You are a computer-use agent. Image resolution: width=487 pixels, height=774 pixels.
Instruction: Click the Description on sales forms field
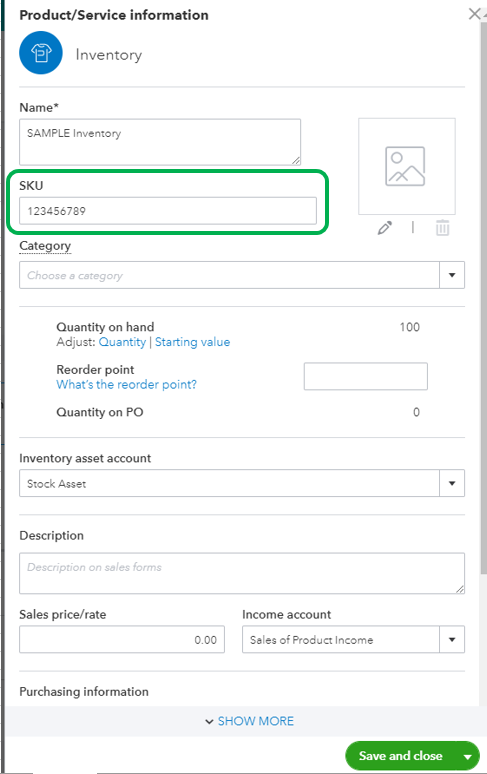coord(242,573)
